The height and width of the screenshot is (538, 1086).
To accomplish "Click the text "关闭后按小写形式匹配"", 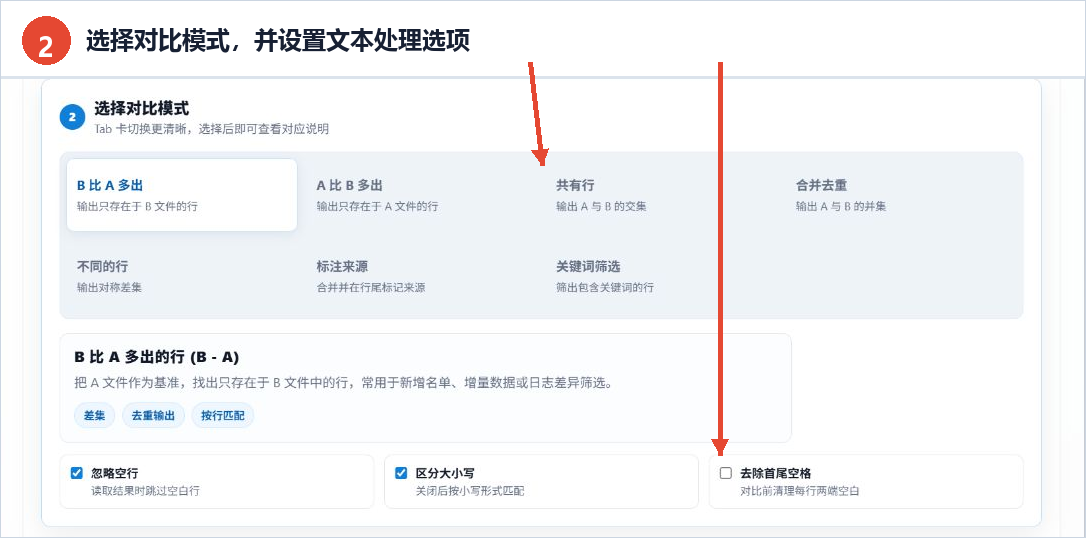I will pos(470,491).
